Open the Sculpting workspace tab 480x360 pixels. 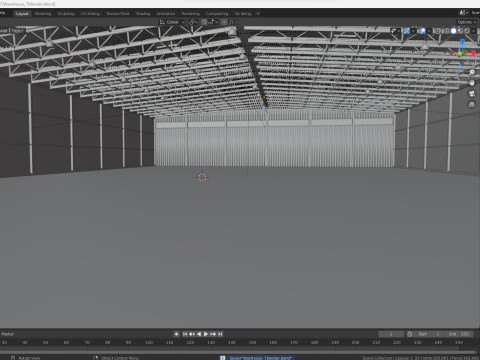(66, 14)
